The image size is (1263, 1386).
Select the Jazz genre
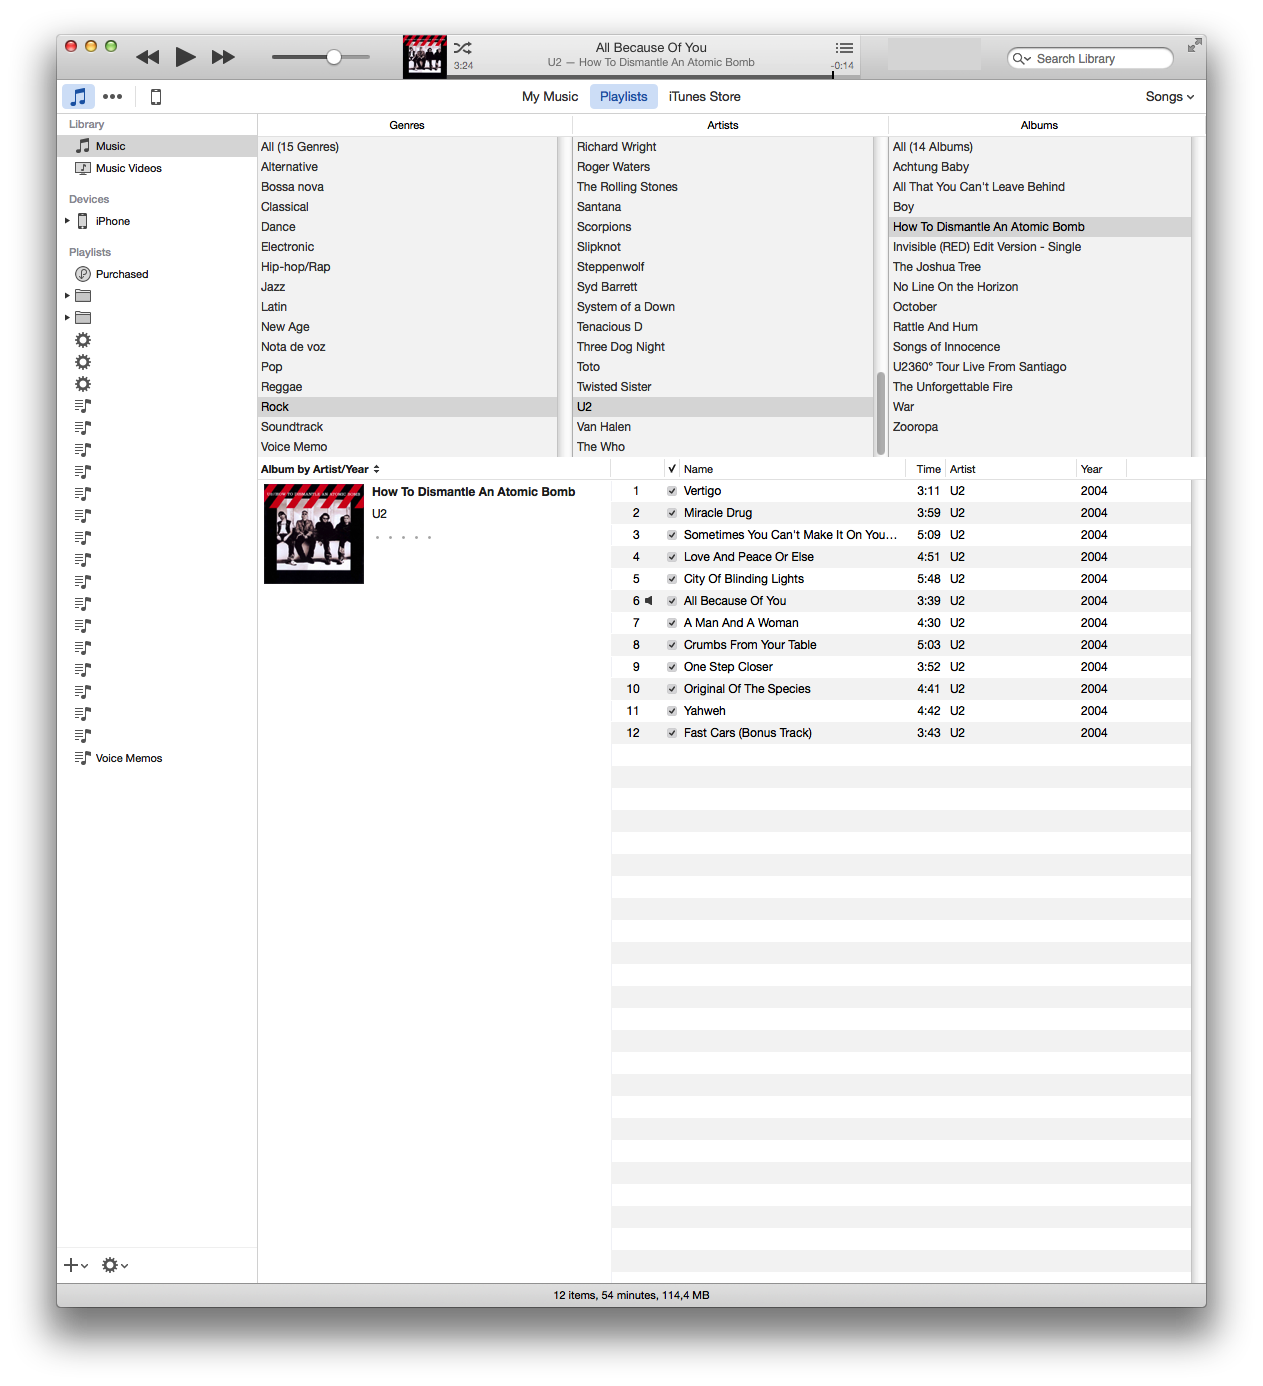407,287
